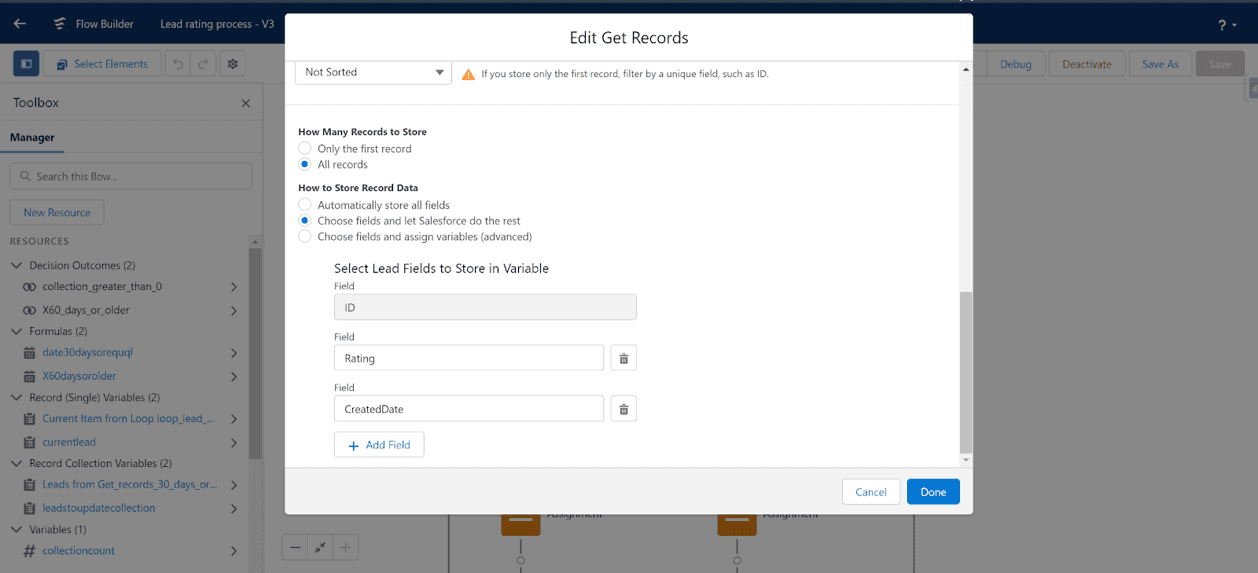Click the Add Field button
Screen dimensions: 1258x573
[x=379, y=445]
